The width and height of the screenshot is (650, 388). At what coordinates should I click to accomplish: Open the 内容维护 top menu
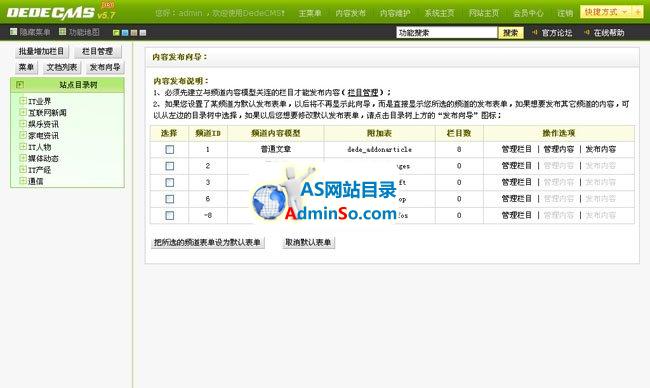click(395, 13)
